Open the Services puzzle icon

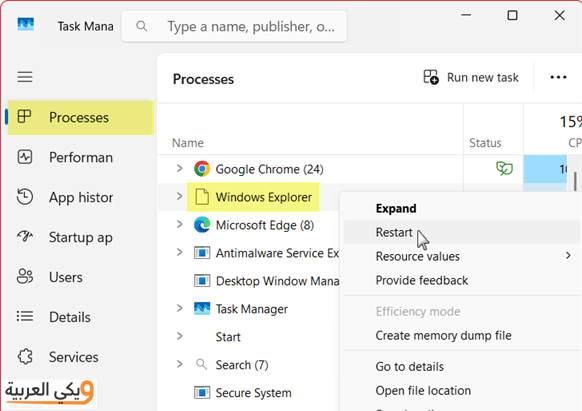[25, 356]
